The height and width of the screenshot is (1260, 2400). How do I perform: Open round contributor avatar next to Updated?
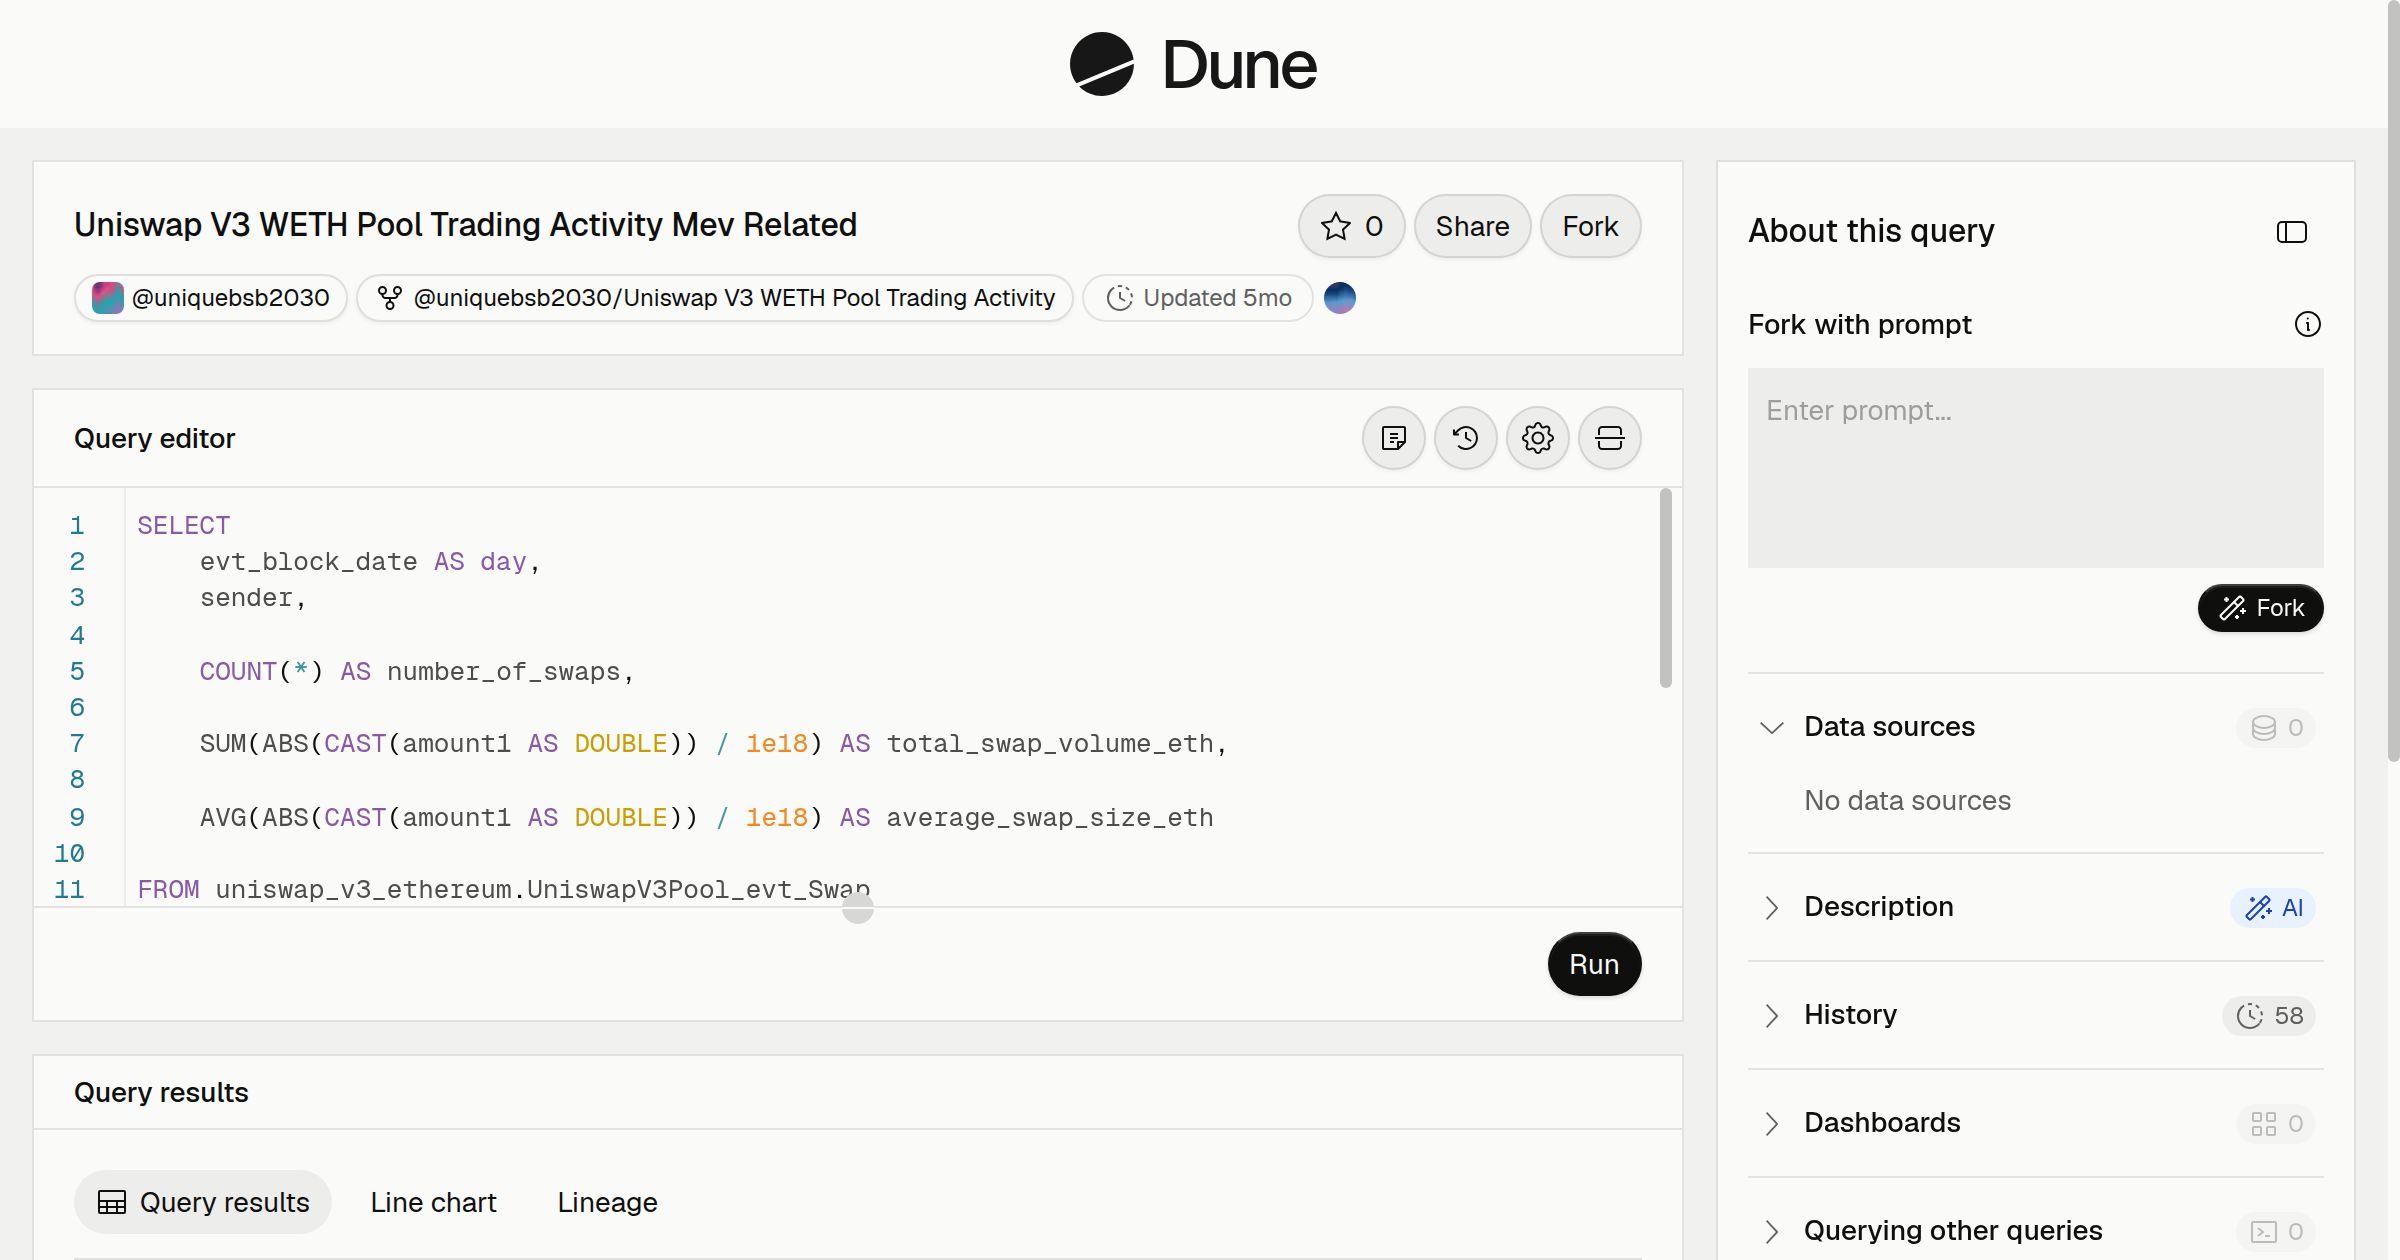click(x=1339, y=298)
